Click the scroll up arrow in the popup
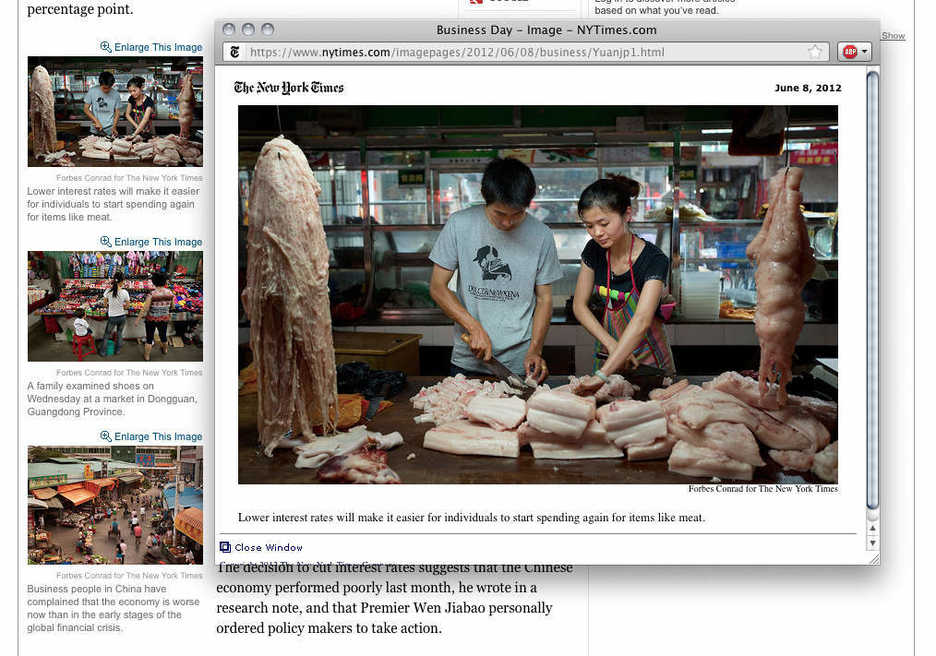The width and height of the screenshot is (936, 656). click(x=873, y=528)
